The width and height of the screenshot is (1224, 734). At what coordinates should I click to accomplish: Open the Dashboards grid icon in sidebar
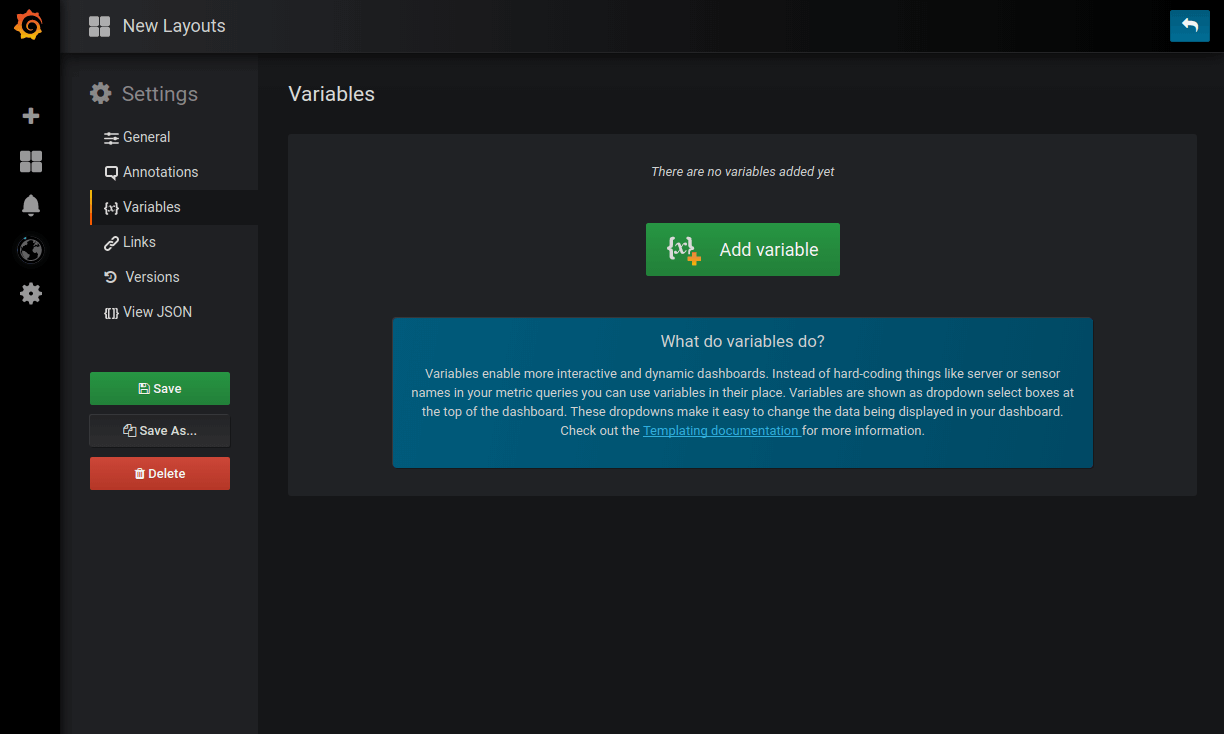pyautogui.click(x=31, y=161)
